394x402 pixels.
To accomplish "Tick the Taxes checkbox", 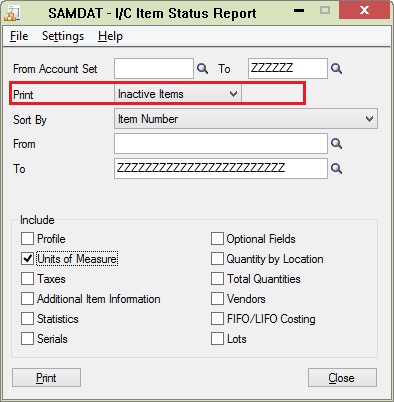I will pyautogui.click(x=27, y=279).
